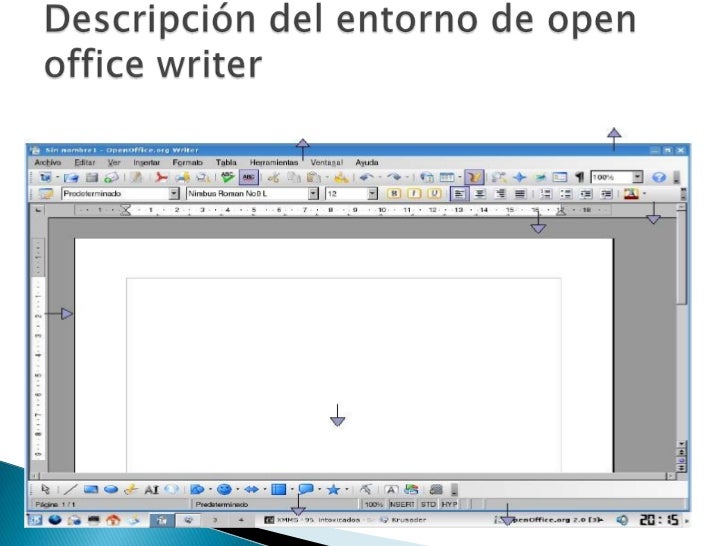Viewport: 728px width, 546px height.
Task: Click the volume speaker tray icon
Action: [x=622, y=520]
